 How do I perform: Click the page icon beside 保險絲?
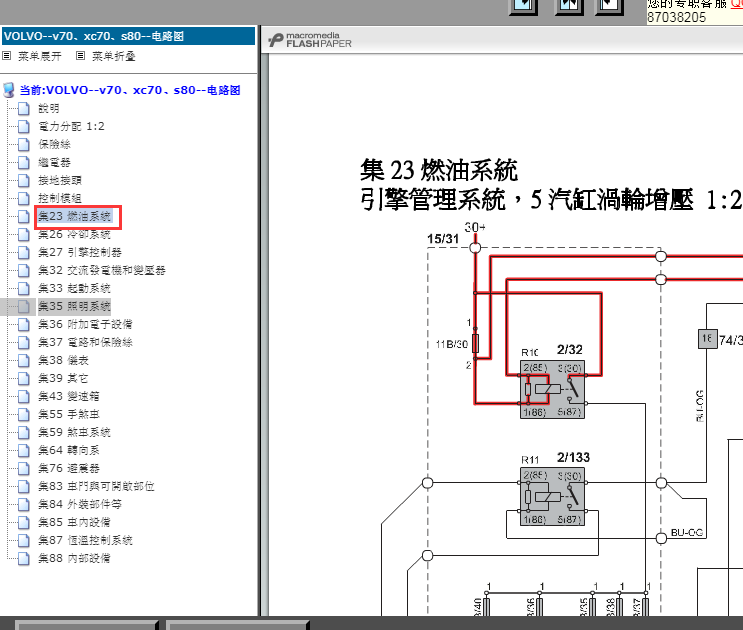(x=24, y=144)
